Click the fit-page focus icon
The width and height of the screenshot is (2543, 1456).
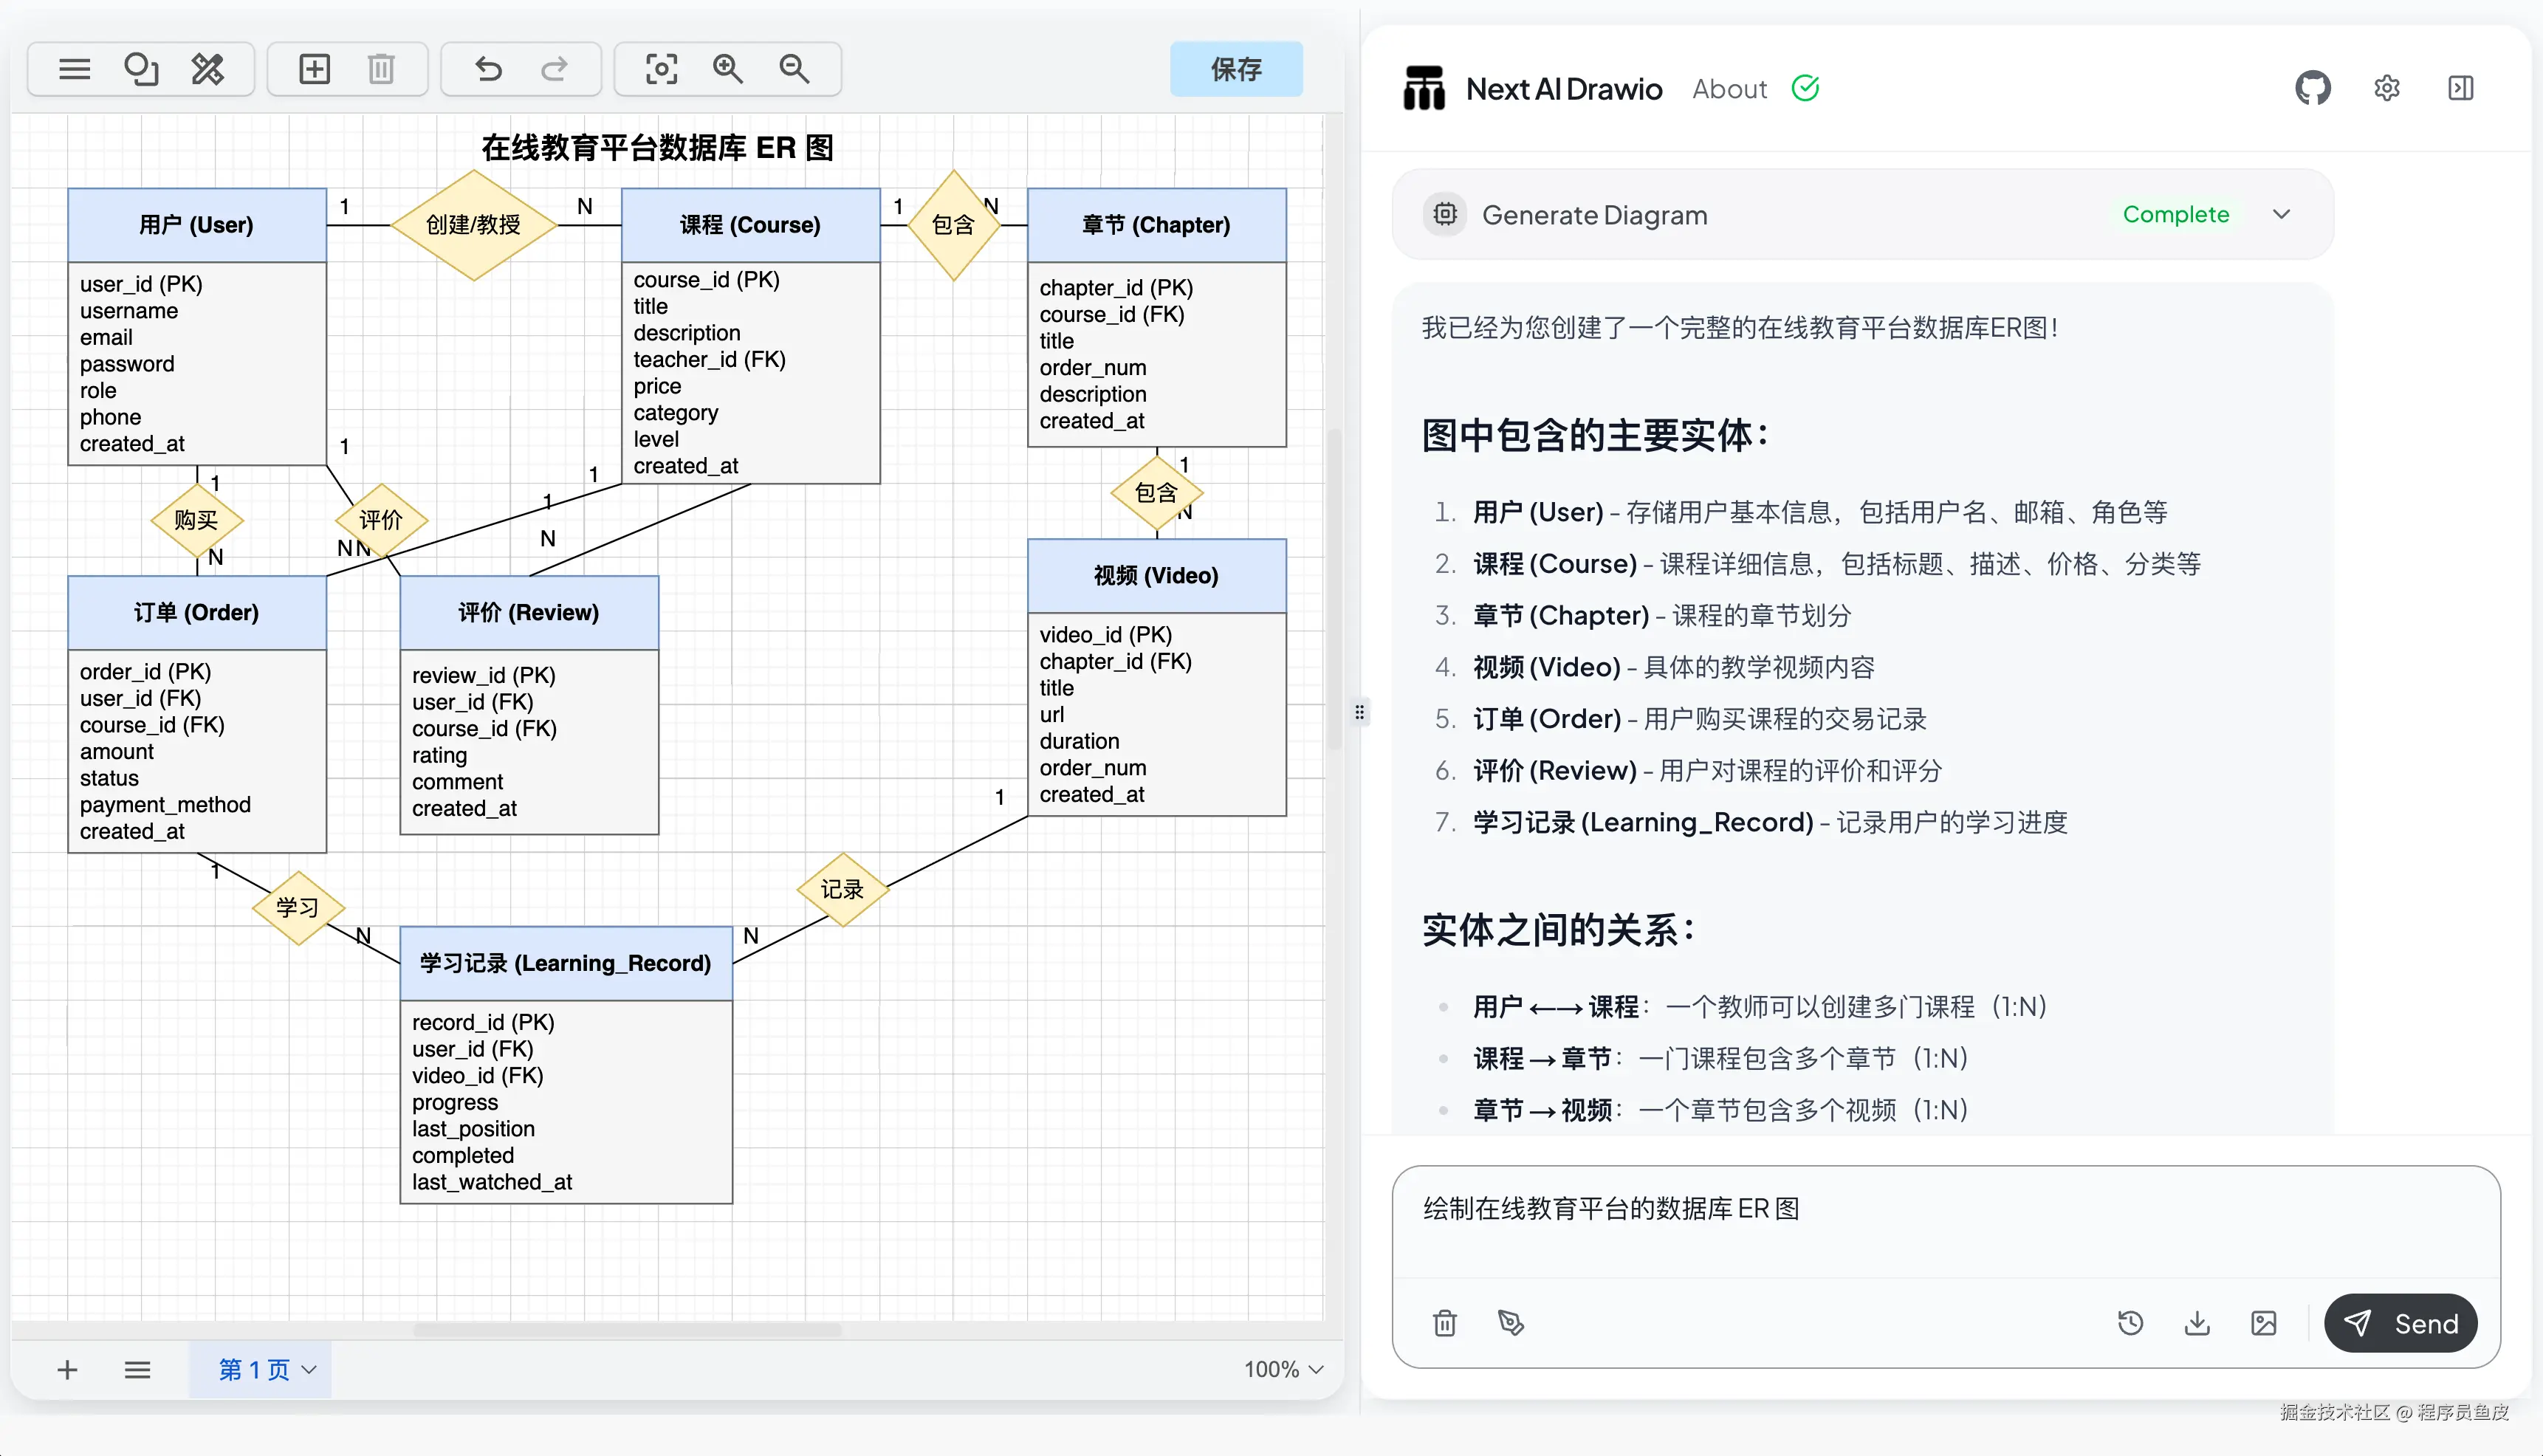(x=661, y=69)
